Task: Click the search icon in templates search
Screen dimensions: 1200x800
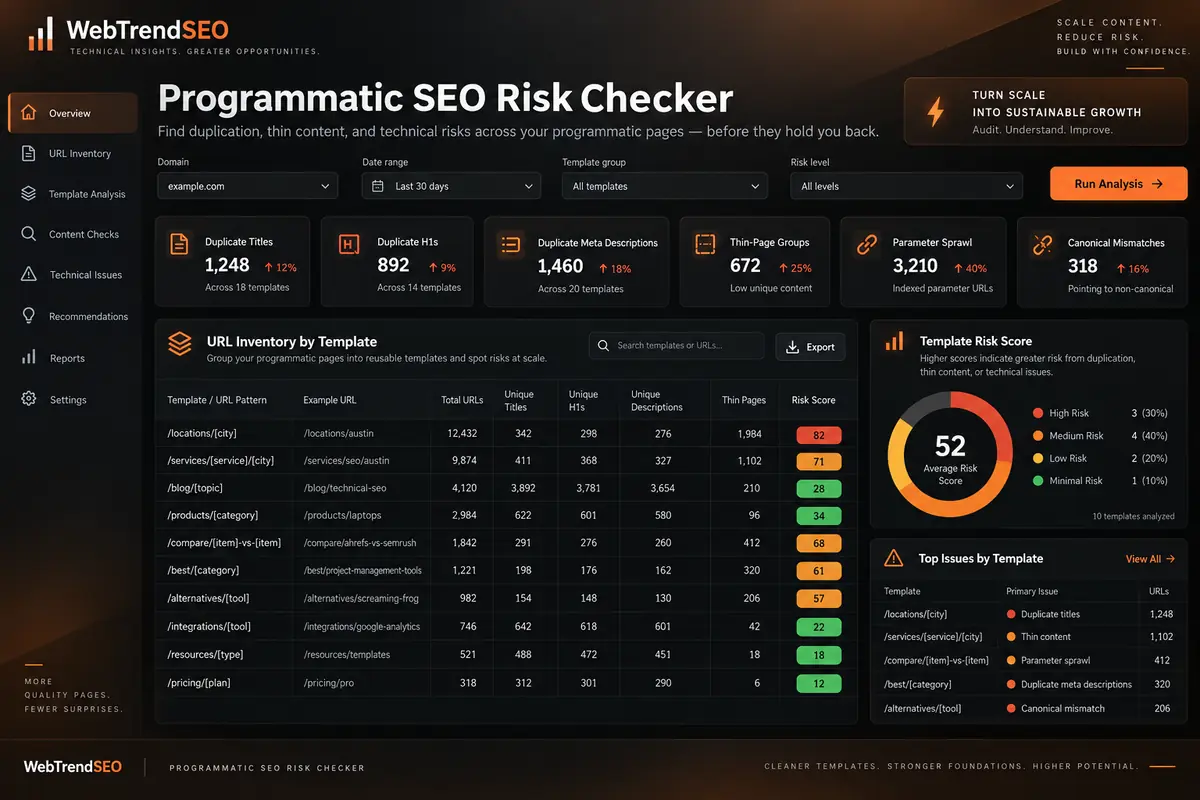Action: click(603, 346)
